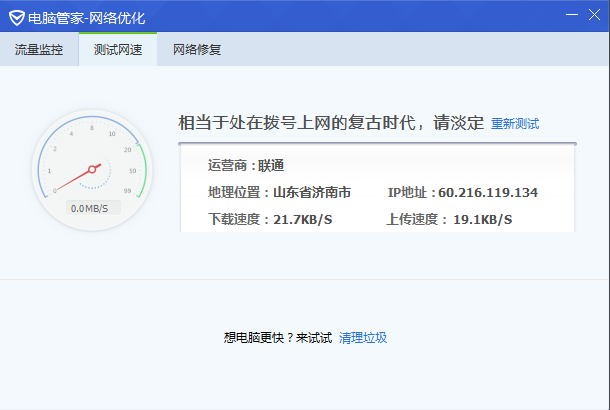
Task: Click the 地理位置 山东省济南市 text
Action: click(279, 192)
